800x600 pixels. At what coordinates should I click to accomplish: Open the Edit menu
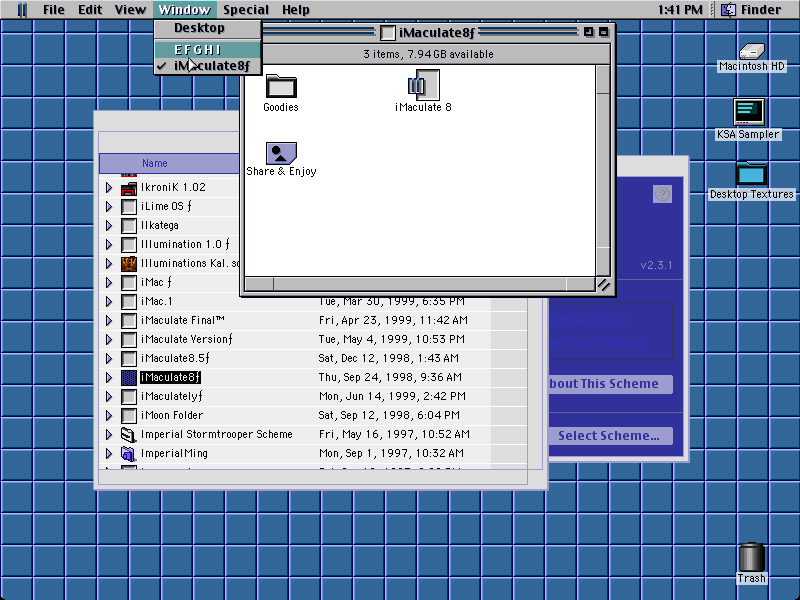click(90, 10)
